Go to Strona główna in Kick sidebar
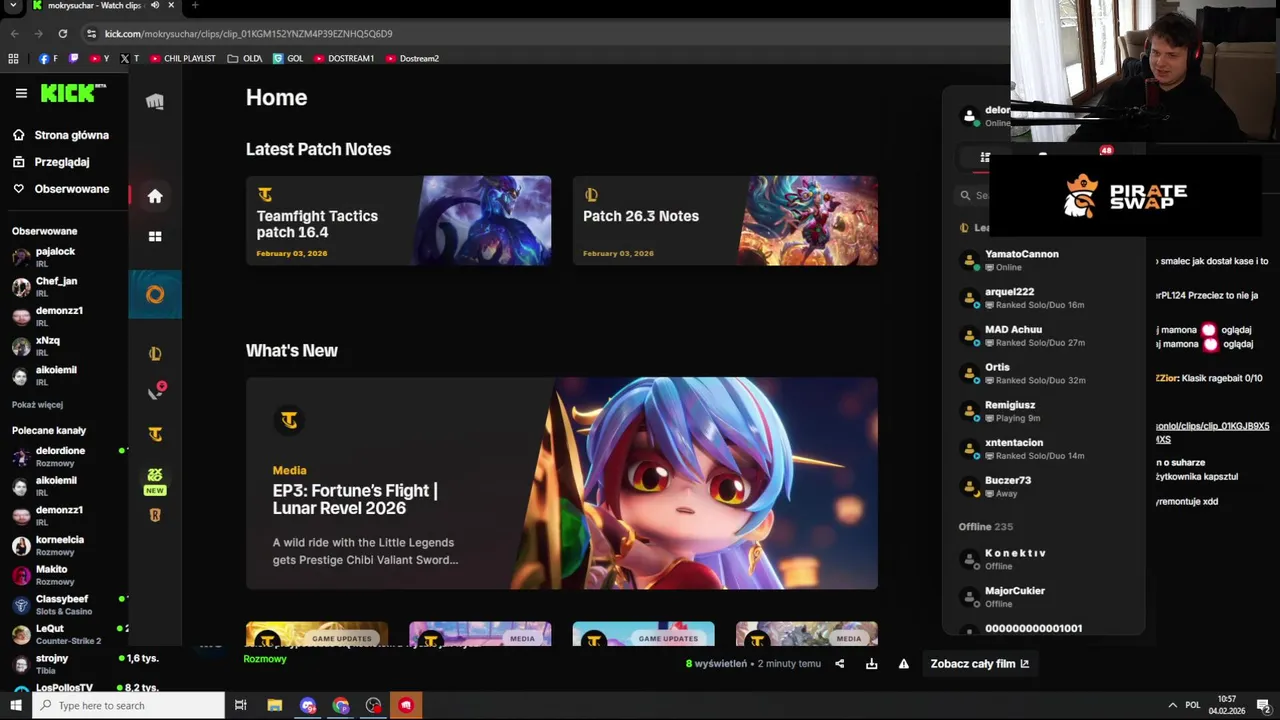This screenshot has width=1280, height=720. 60,135
